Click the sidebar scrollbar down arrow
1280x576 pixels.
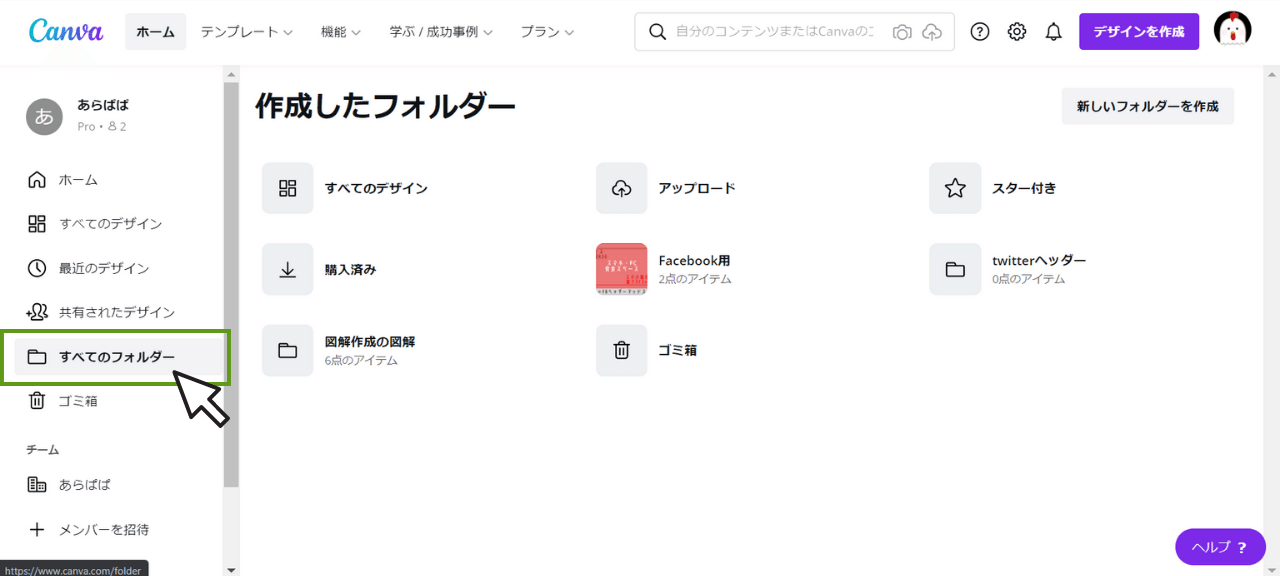pyautogui.click(x=231, y=569)
